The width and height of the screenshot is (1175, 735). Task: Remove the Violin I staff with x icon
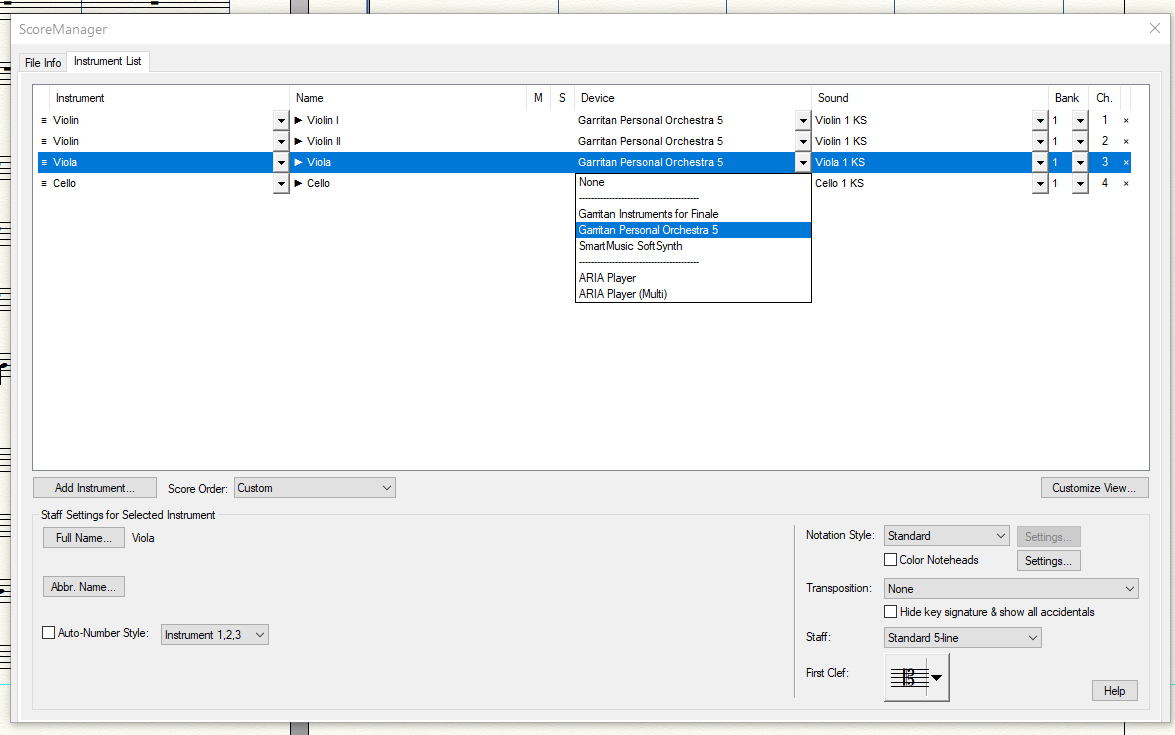point(1125,121)
